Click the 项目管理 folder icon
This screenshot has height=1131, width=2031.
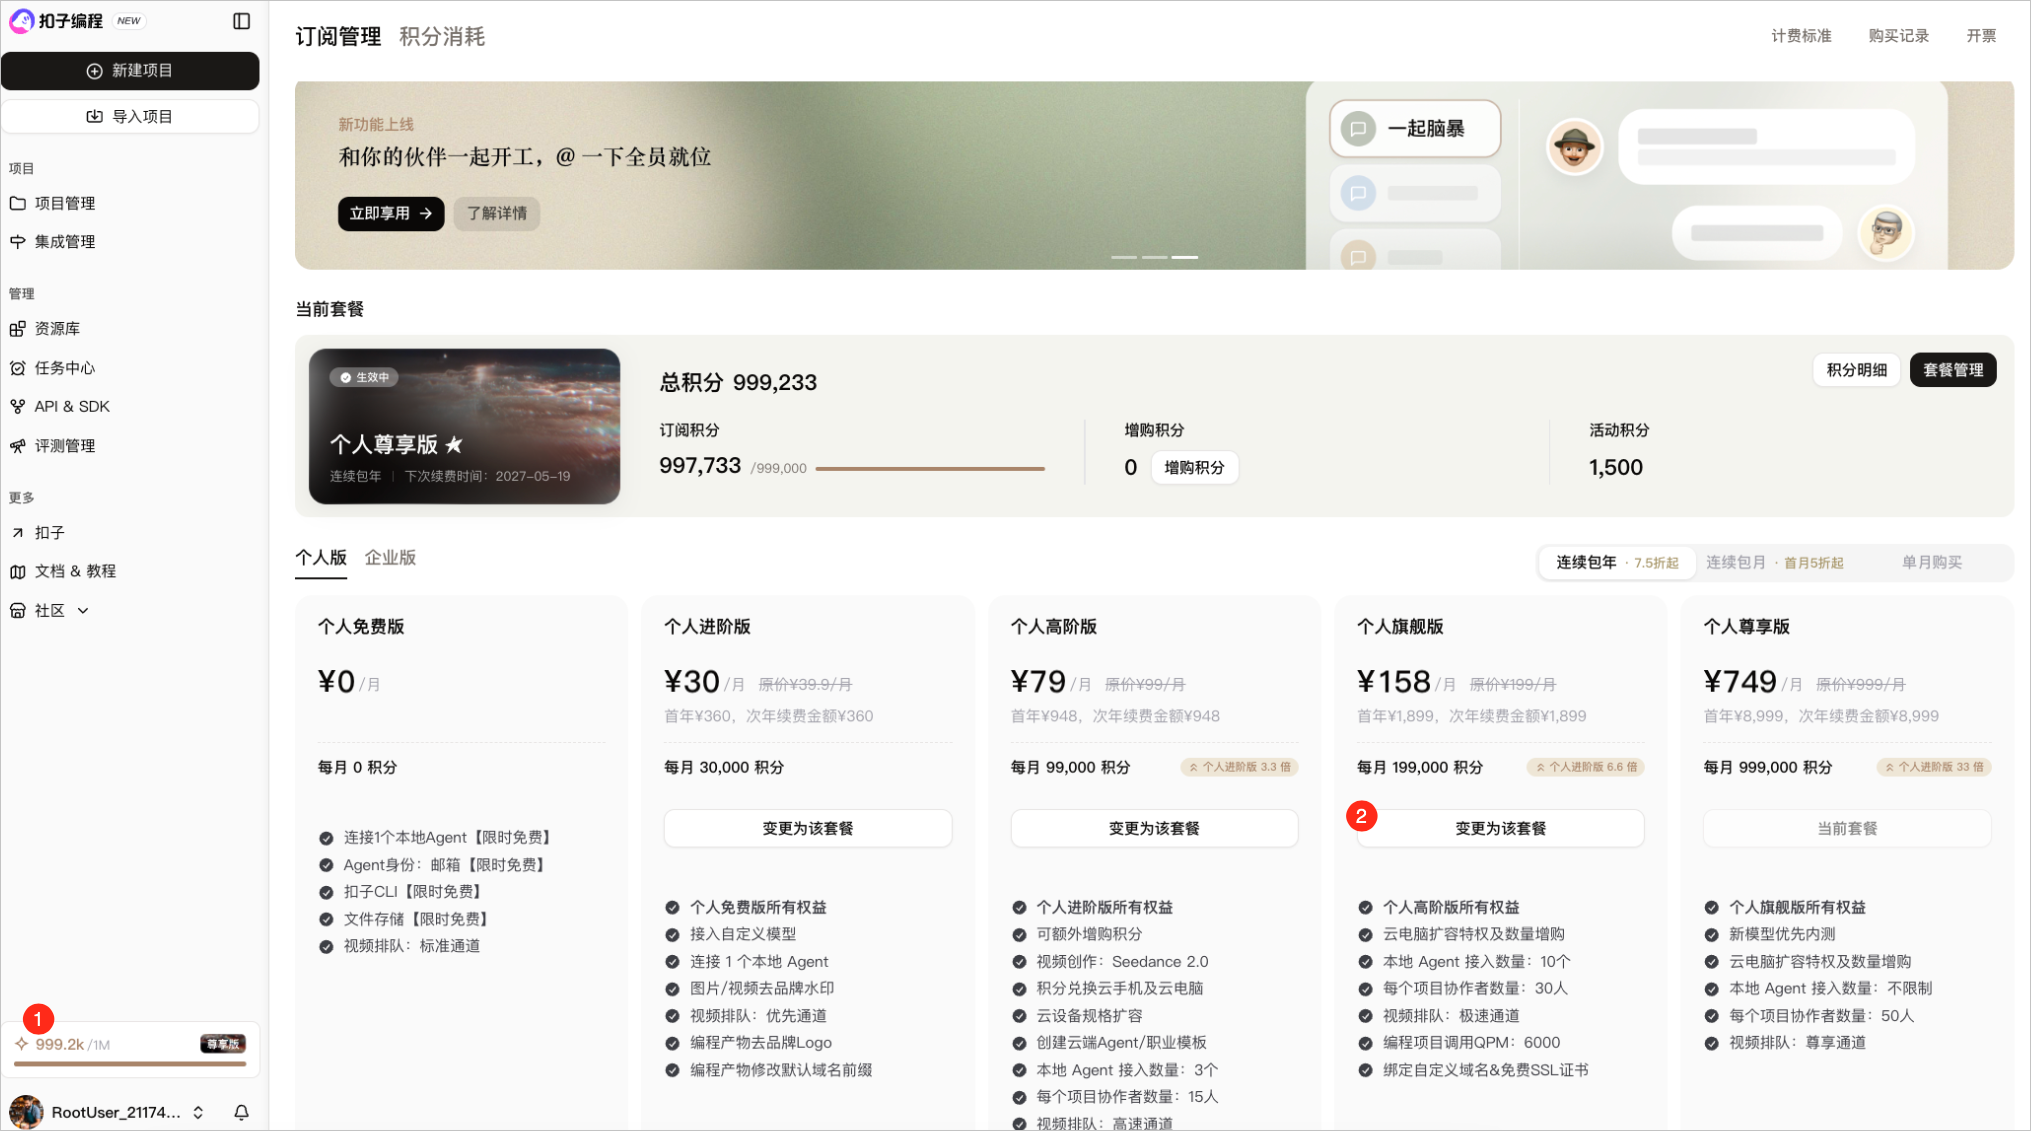(x=18, y=203)
